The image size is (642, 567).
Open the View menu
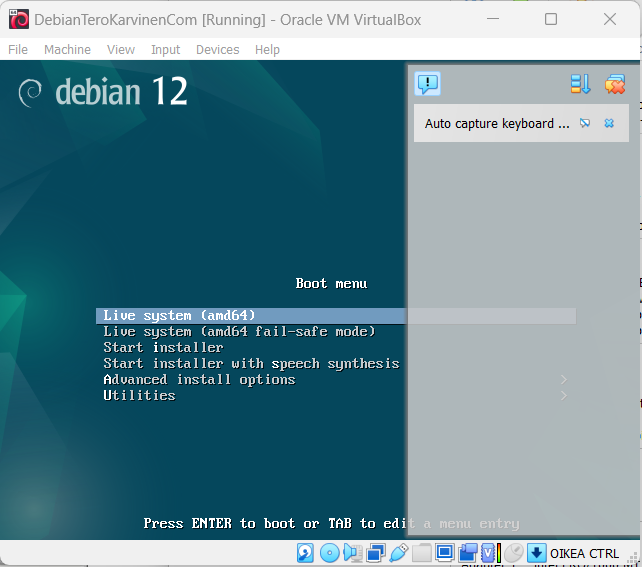click(x=121, y=49)
